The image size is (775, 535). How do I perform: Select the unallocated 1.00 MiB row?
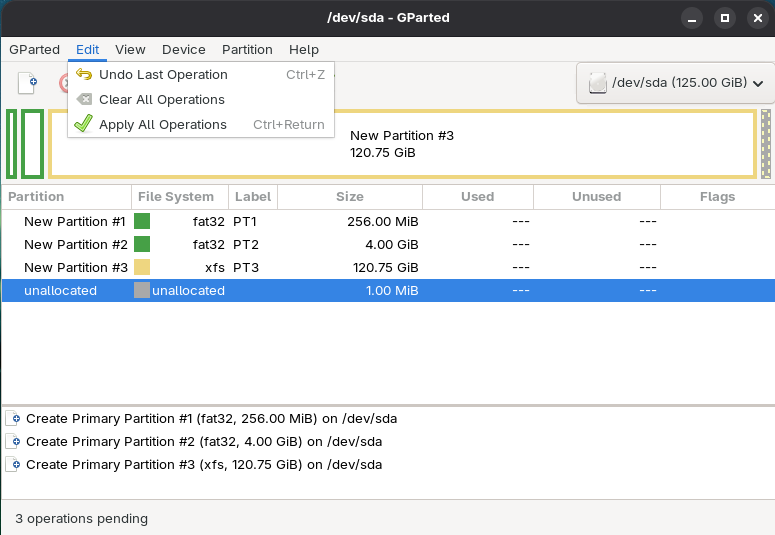[x=300, y=291]
